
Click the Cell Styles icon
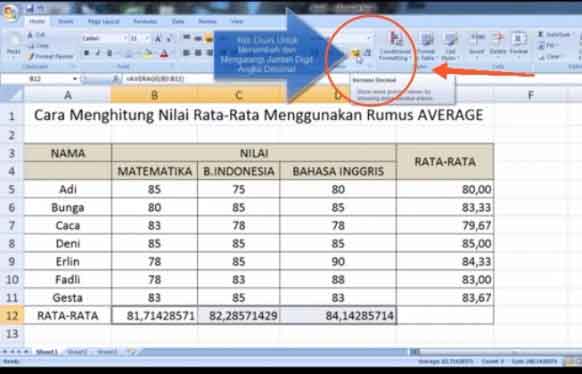451,46
